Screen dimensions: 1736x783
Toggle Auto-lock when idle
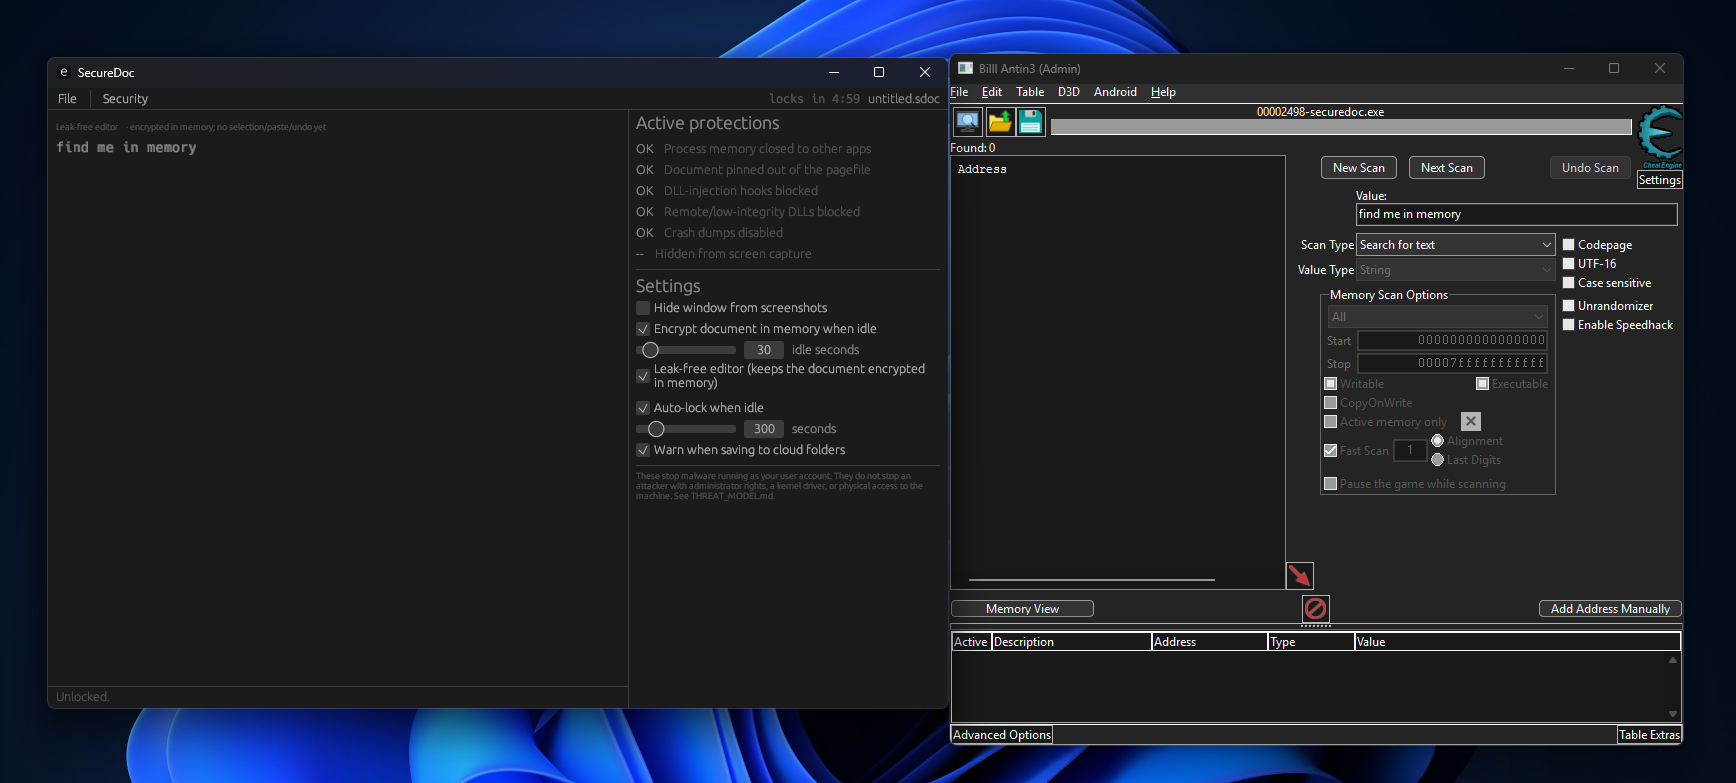click(x=643, y=408)
